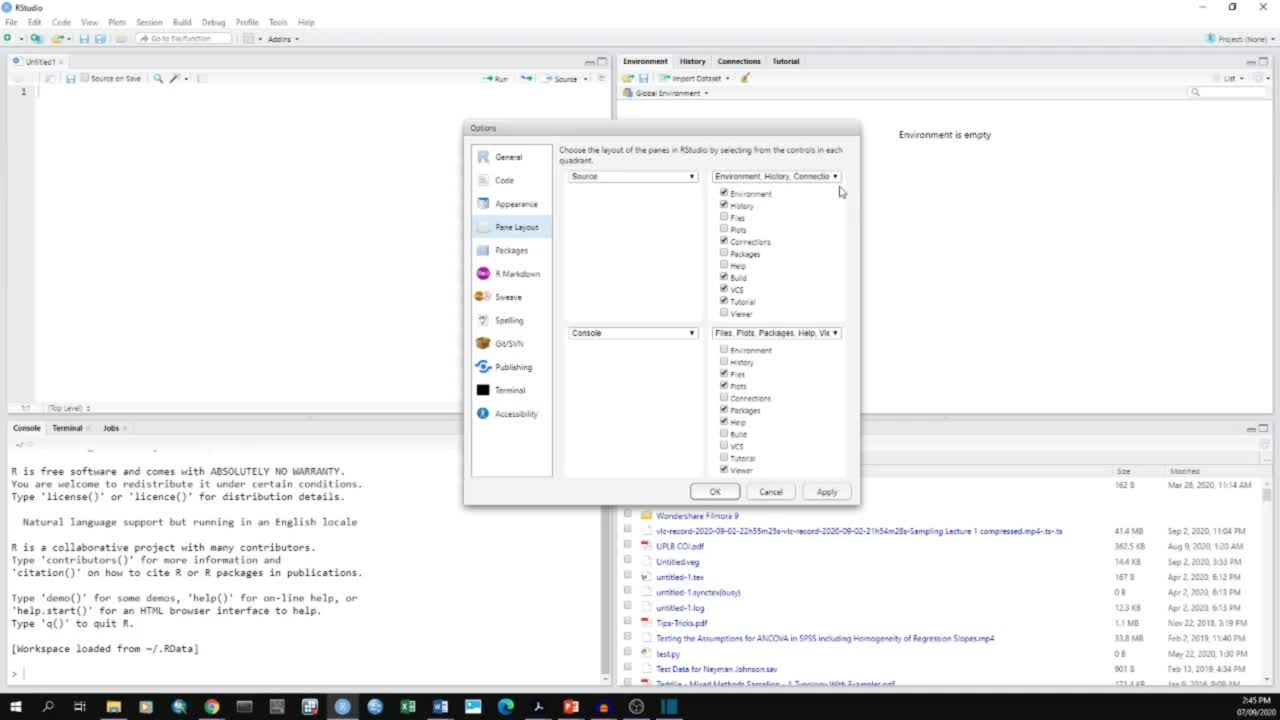Screen dimensions: 1280x720
Task: Select the Git/SVN options category
Action: (x=511, y=344)
